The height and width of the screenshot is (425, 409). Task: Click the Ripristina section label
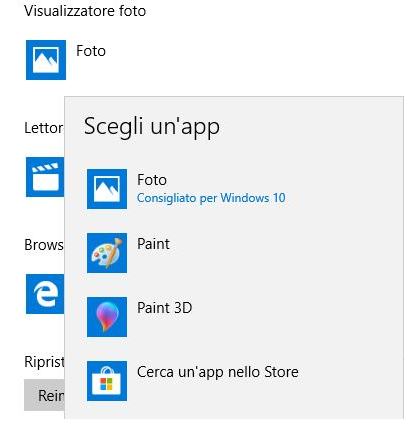point(44,362)
